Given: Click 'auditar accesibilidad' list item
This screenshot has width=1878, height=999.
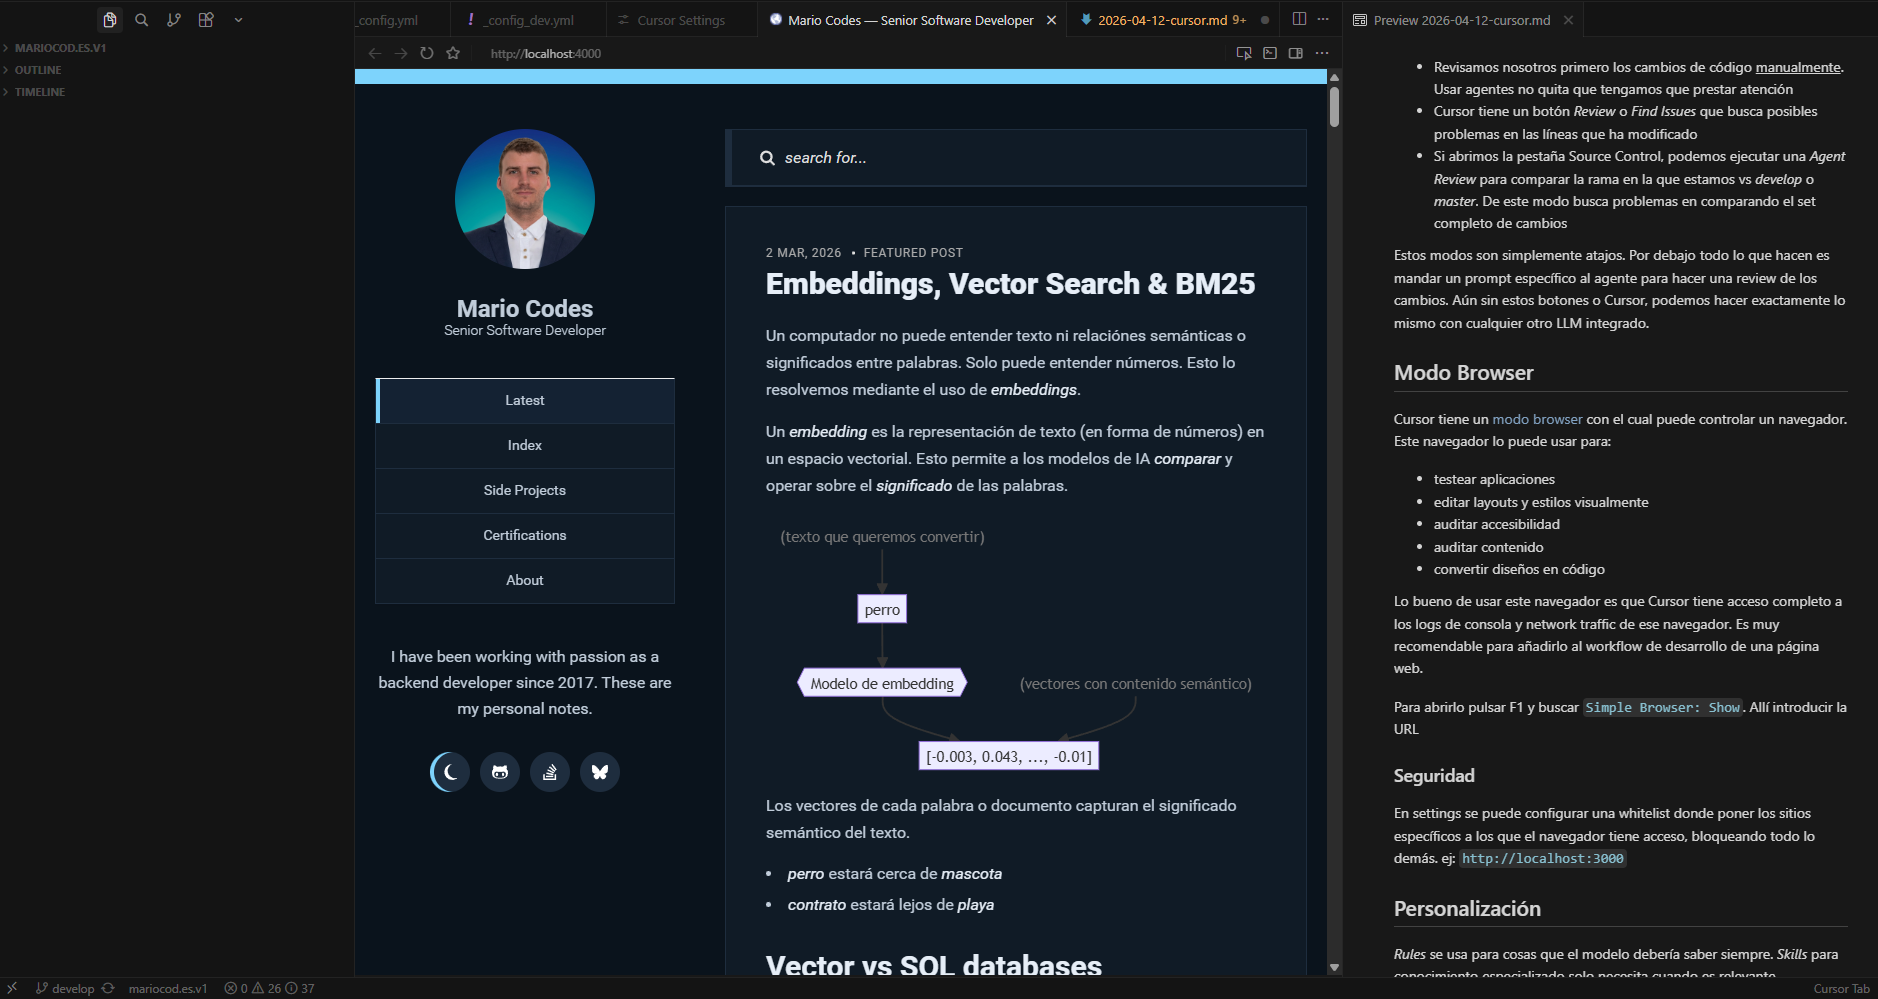Looking at the screenshot, I should tap(1496, 525).
